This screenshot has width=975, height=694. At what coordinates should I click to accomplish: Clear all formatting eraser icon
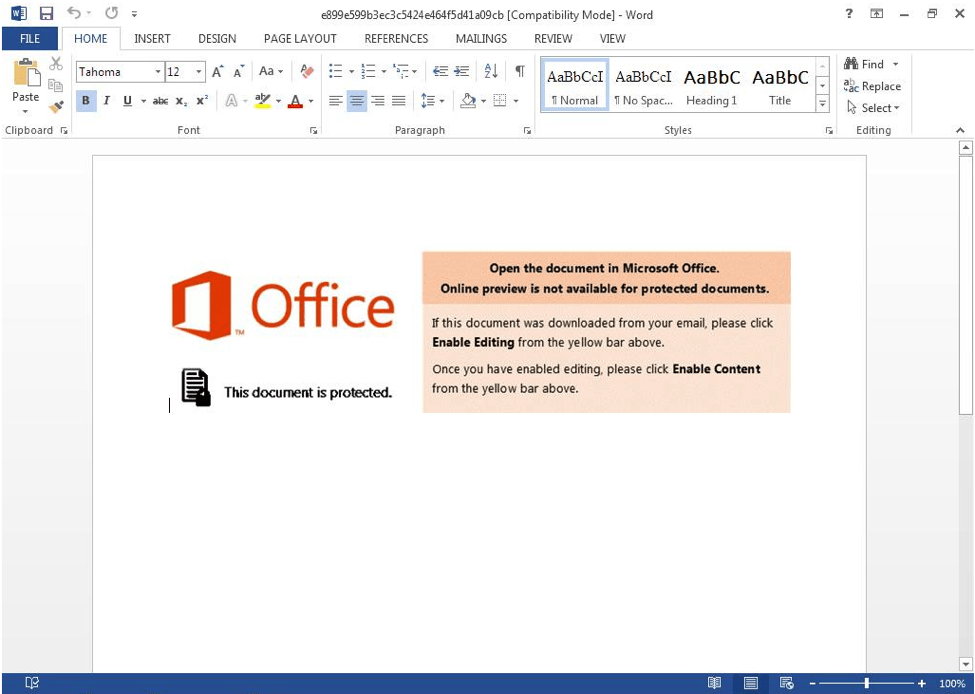click(x=307, y=72)
